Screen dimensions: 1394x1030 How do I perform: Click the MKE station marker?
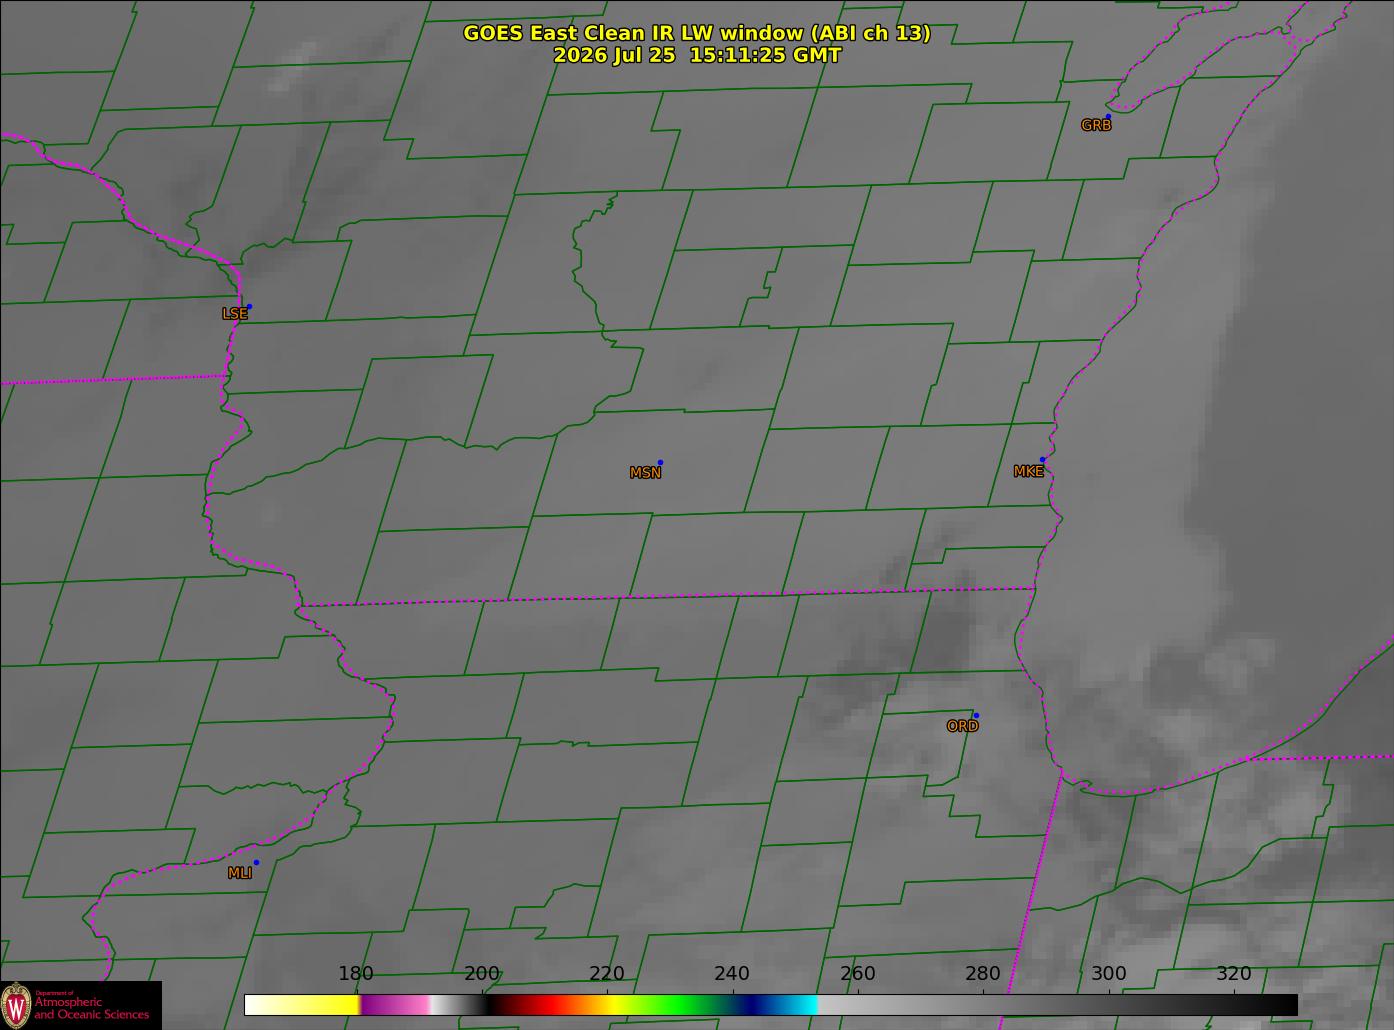(x=1042, y=460)
